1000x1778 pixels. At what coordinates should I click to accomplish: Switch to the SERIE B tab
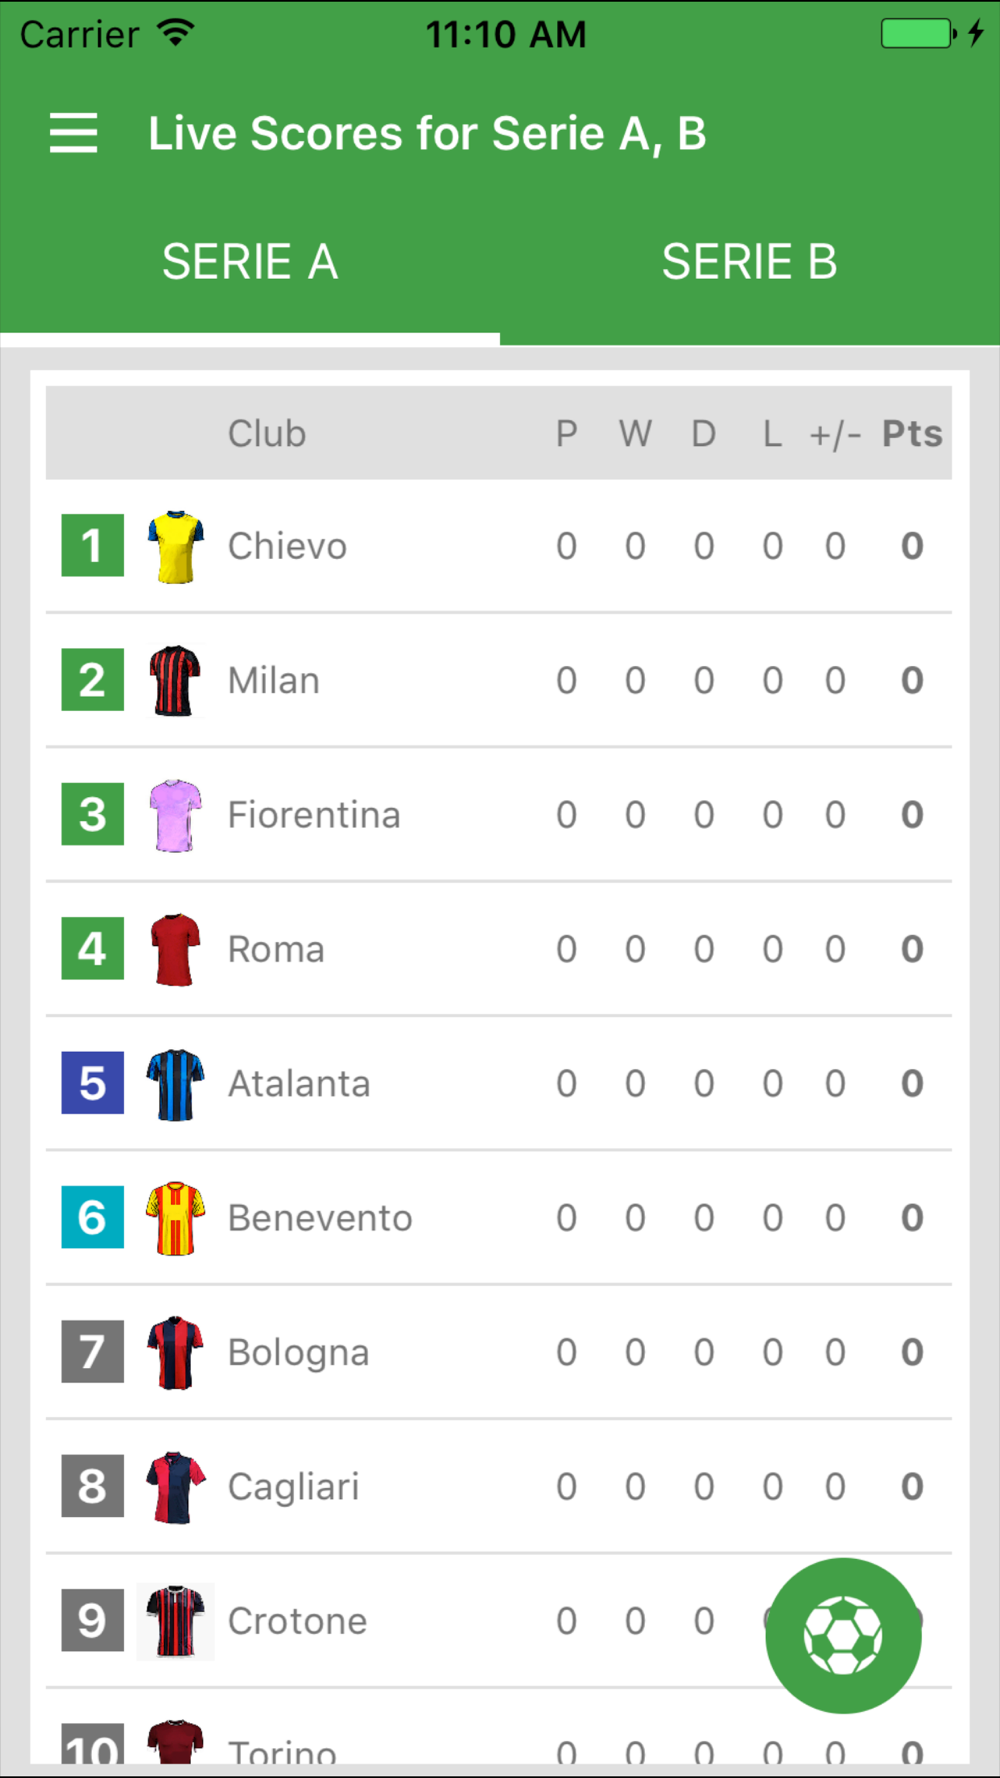tap(749, 262)
